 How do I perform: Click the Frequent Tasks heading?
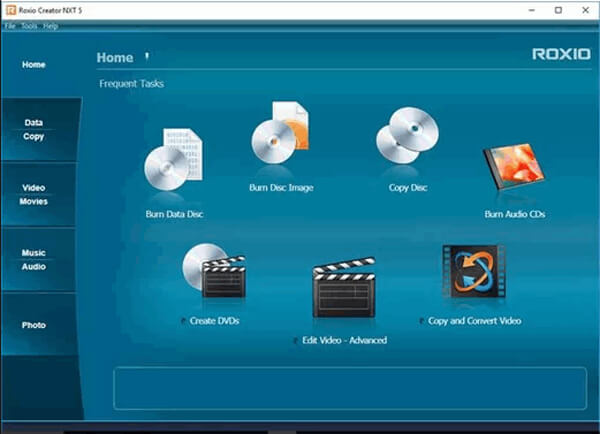[131, 83]
